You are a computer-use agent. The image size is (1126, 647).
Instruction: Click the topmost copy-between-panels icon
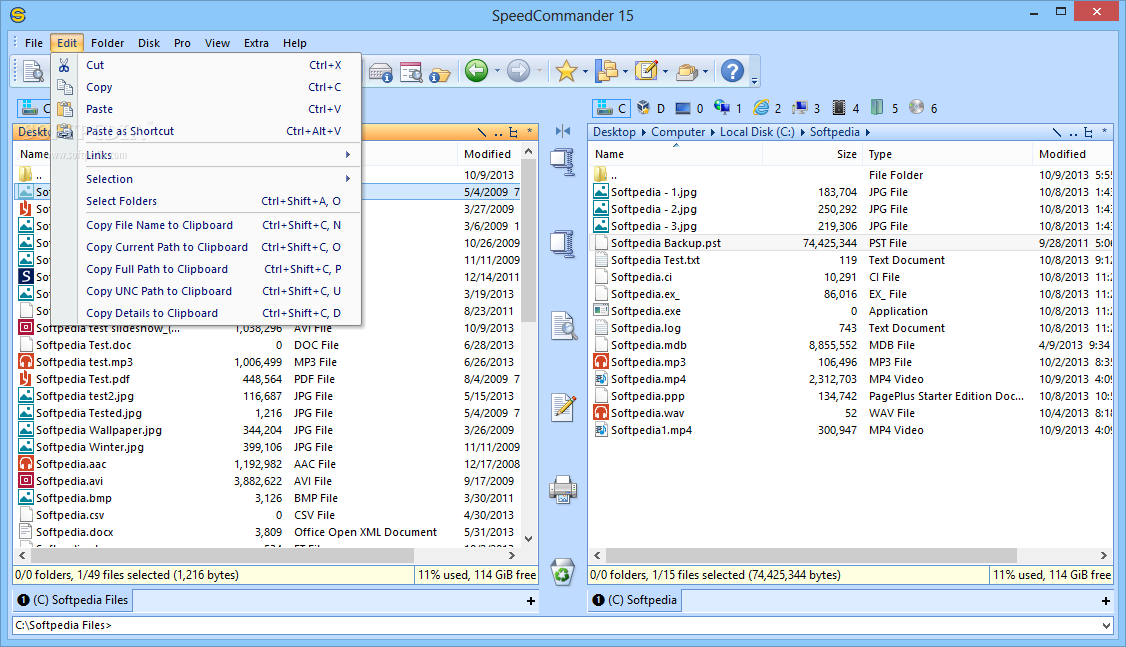562,162
